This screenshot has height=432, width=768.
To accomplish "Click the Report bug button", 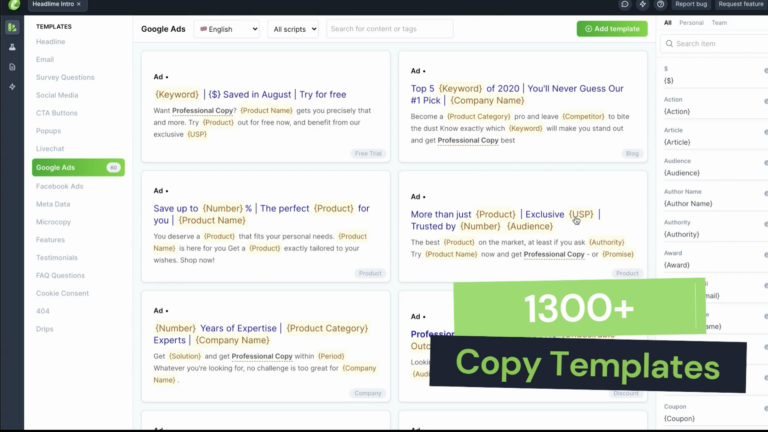I will [691, 4].
